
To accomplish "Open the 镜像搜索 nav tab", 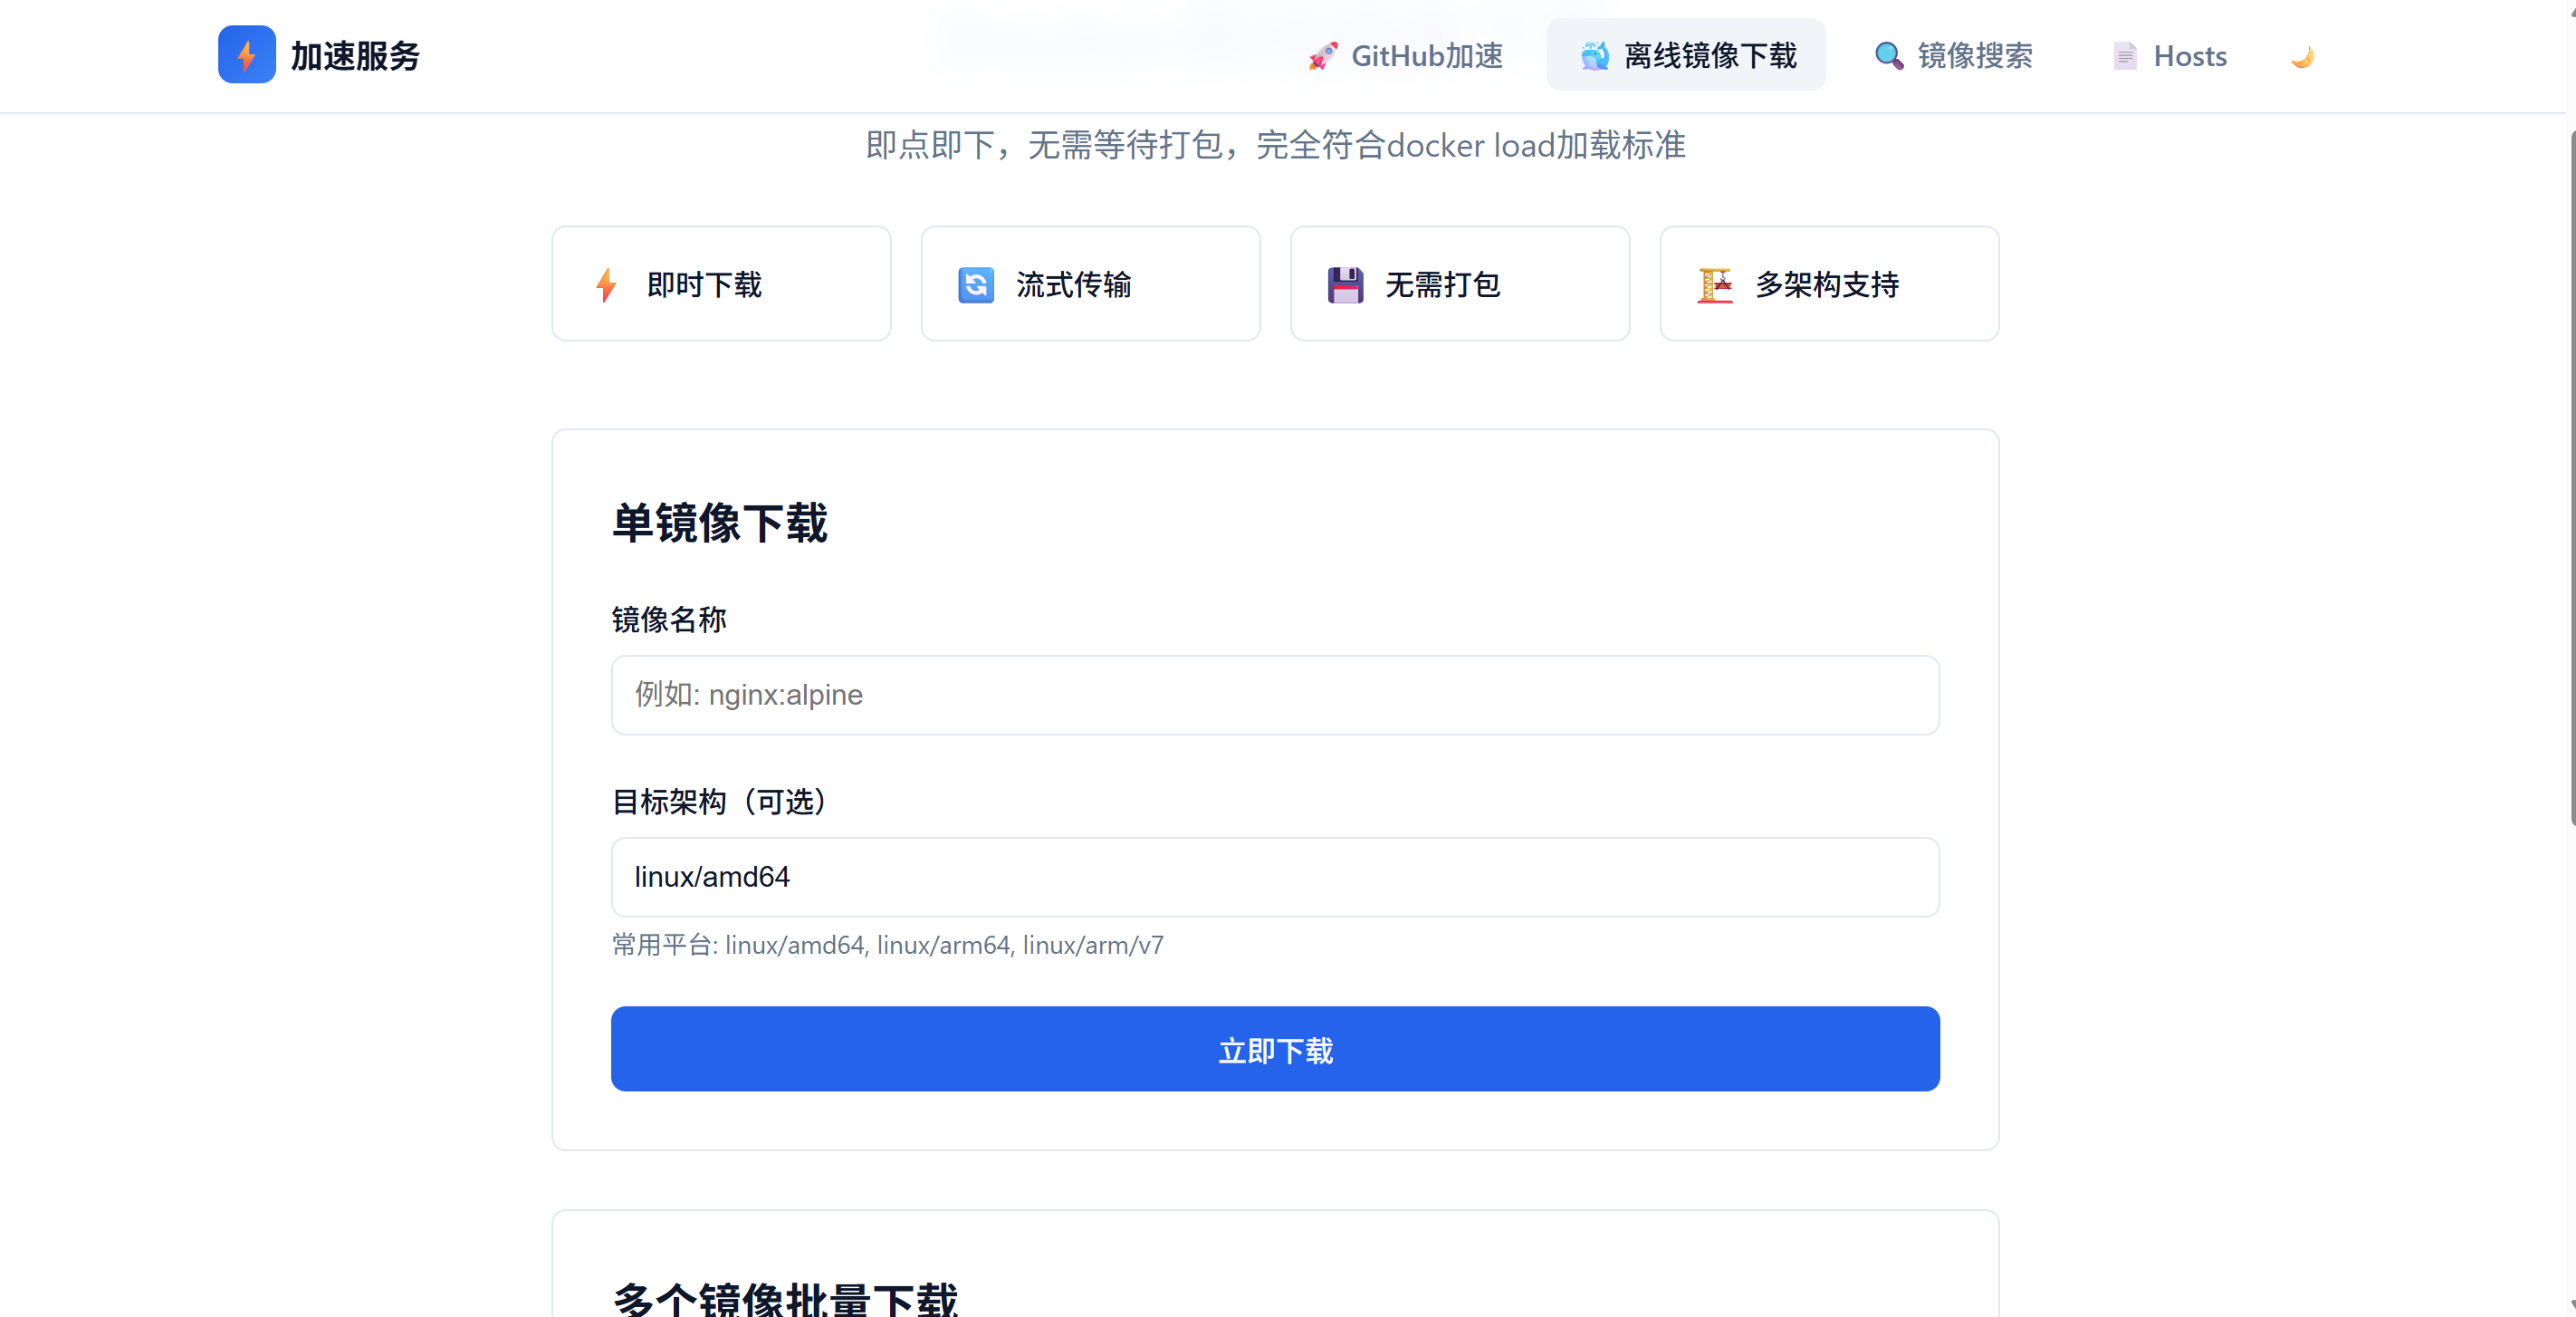I will point(1952,55).
